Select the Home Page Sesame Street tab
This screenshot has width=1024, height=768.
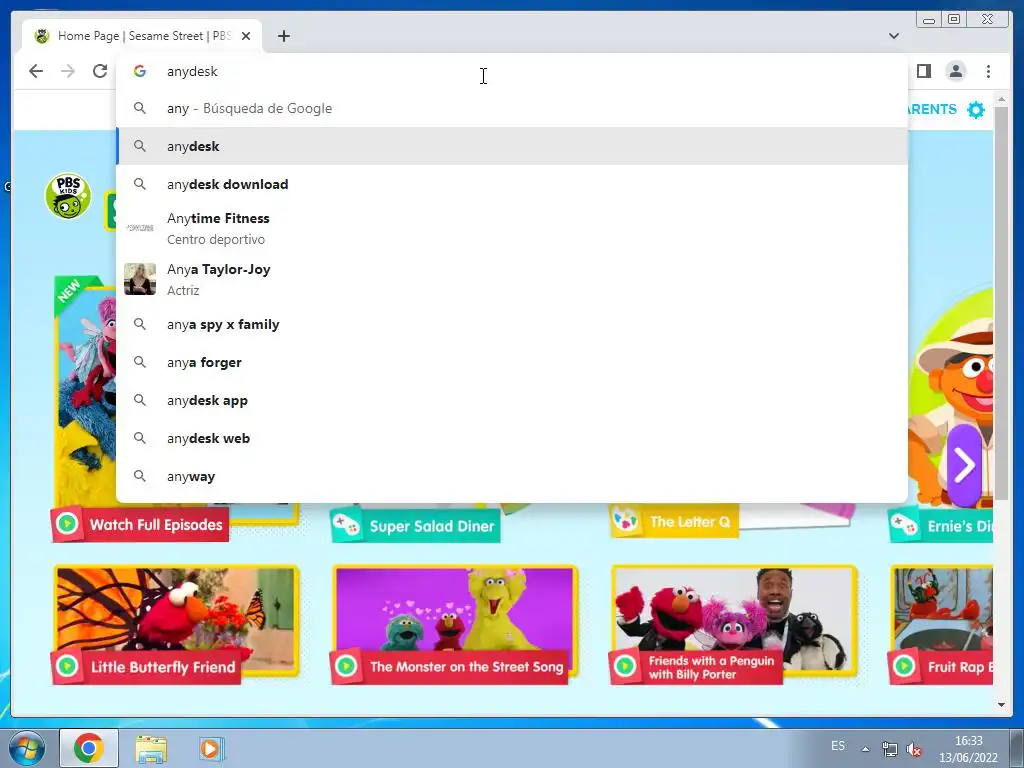pos(142,36)
